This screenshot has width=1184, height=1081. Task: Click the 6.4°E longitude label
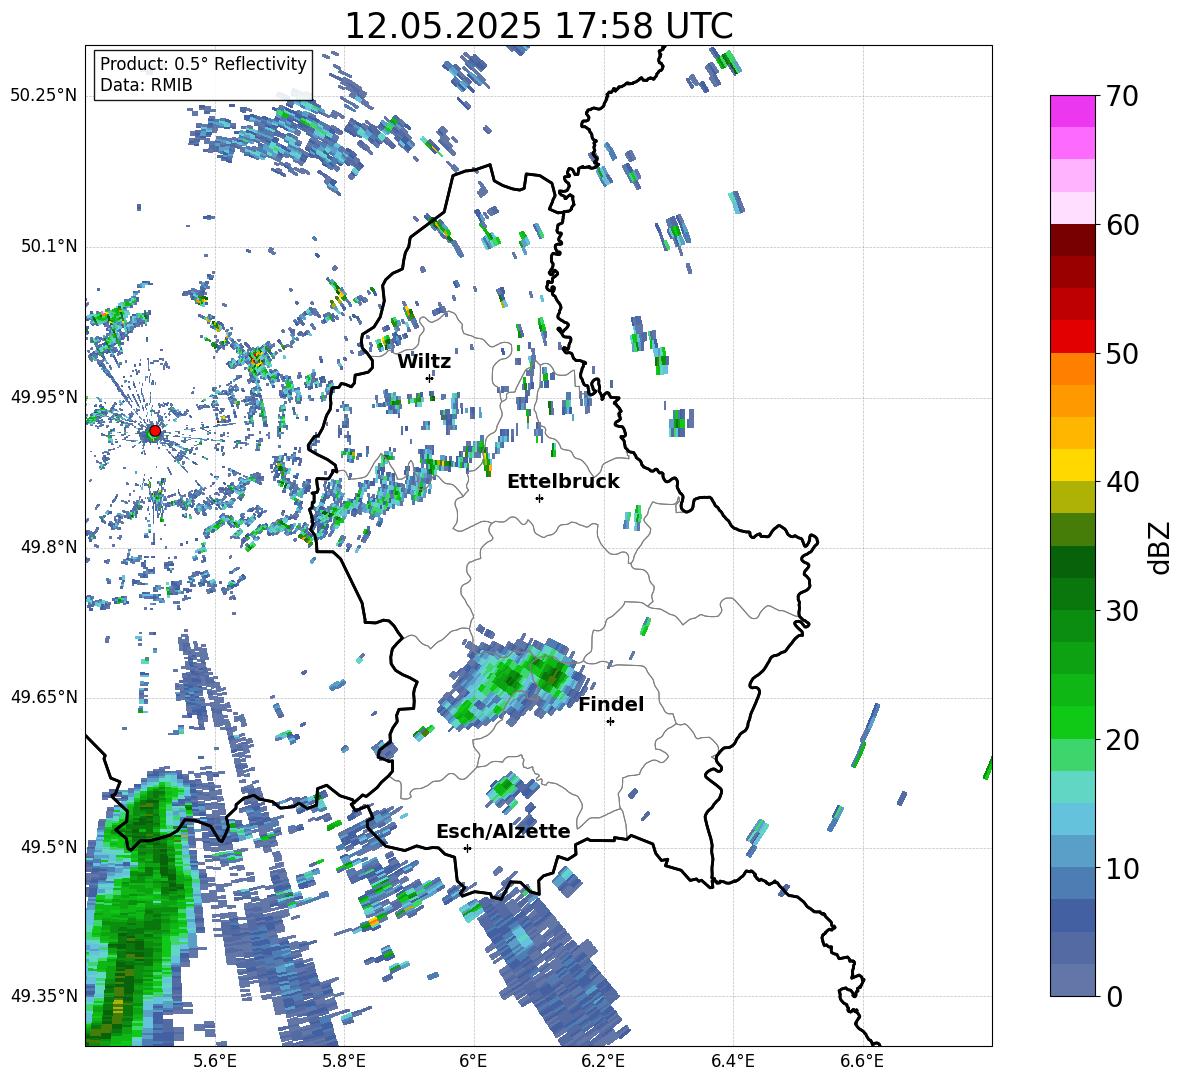732,1061
